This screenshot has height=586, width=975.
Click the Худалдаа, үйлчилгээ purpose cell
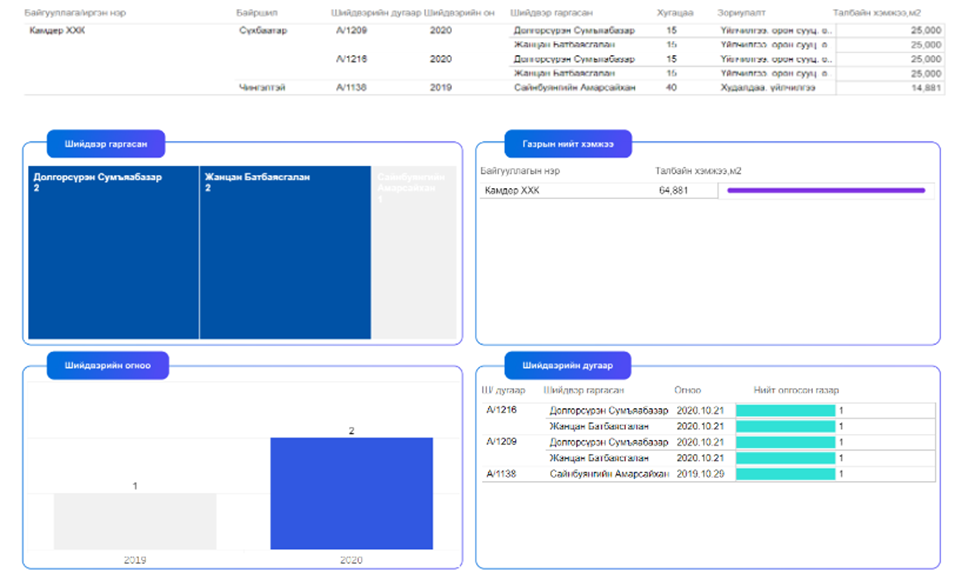click(768, 88)
